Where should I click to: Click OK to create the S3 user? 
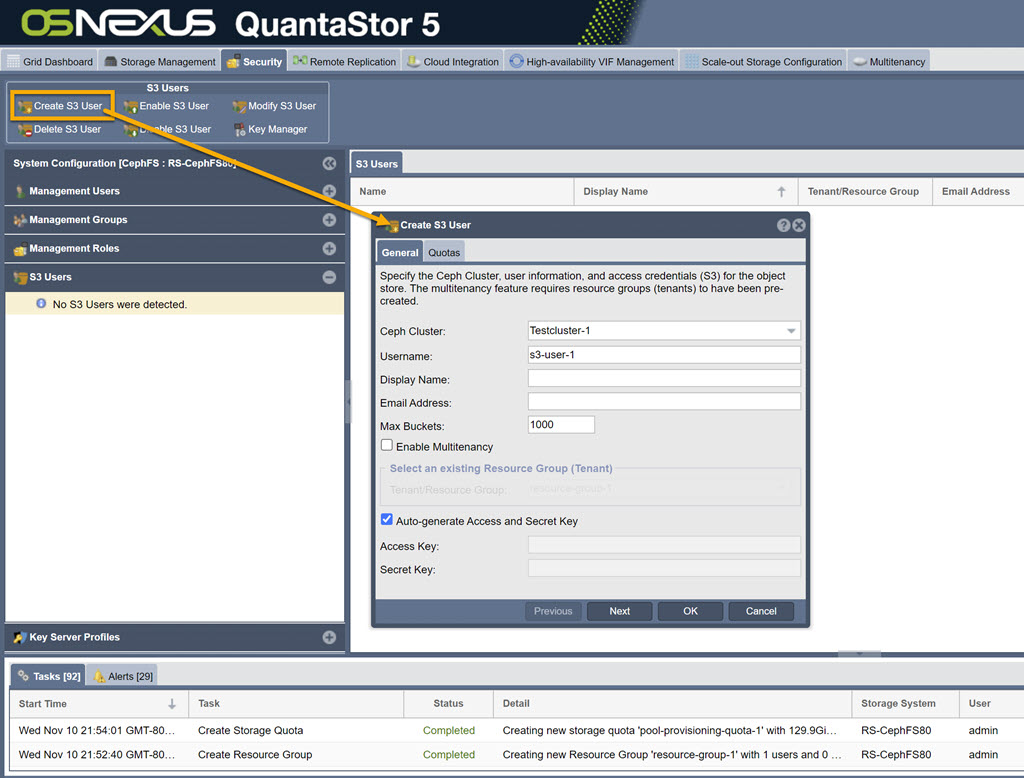690,611
